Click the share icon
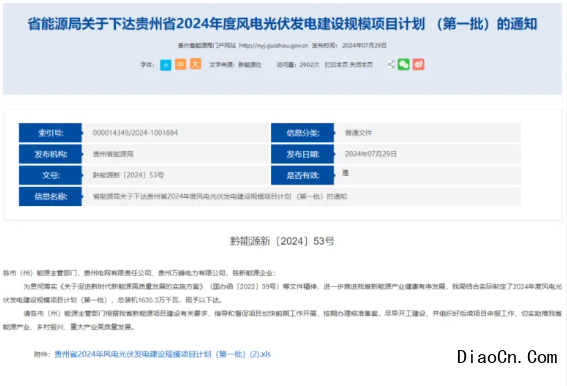The image size is (567, 386). pos(391,65)
